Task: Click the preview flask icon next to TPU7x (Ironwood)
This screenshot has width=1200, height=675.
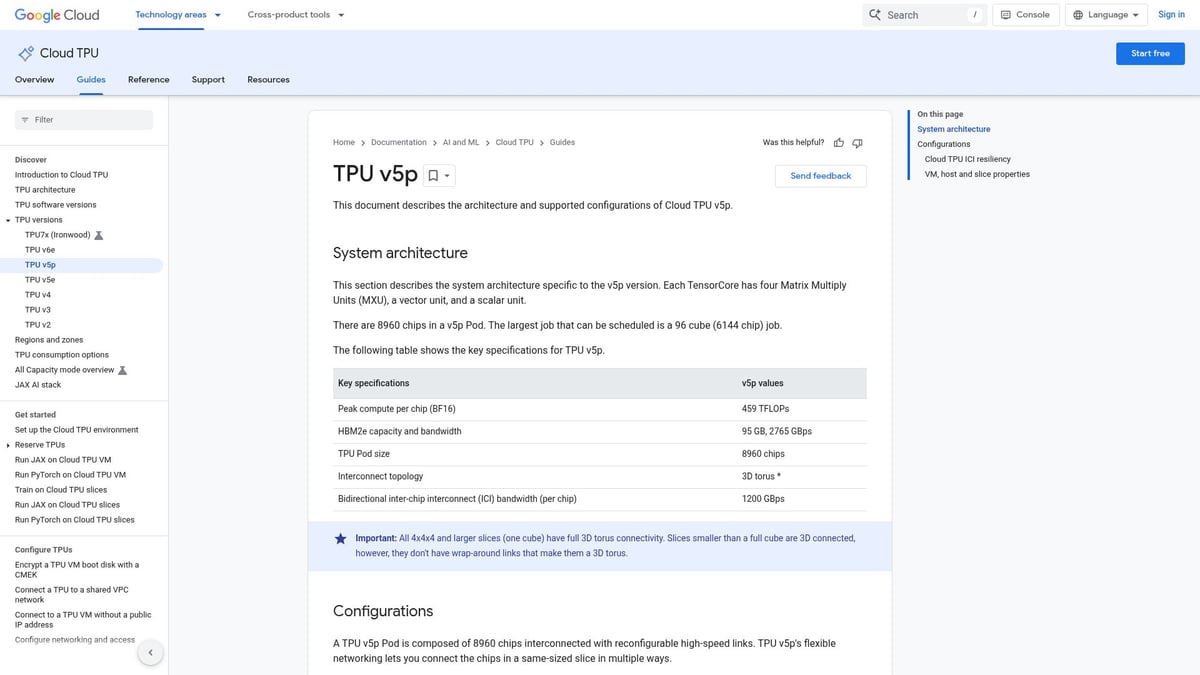Action: pos(98,235)
